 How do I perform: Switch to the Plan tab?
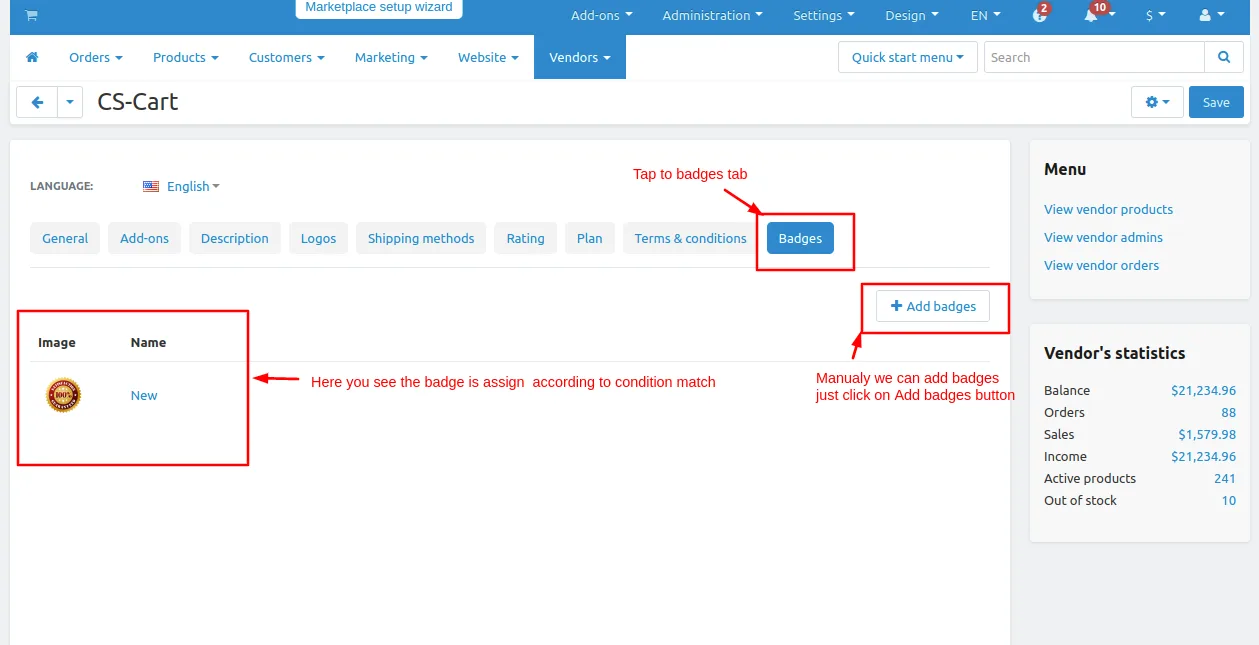click(x=590, y=238)
